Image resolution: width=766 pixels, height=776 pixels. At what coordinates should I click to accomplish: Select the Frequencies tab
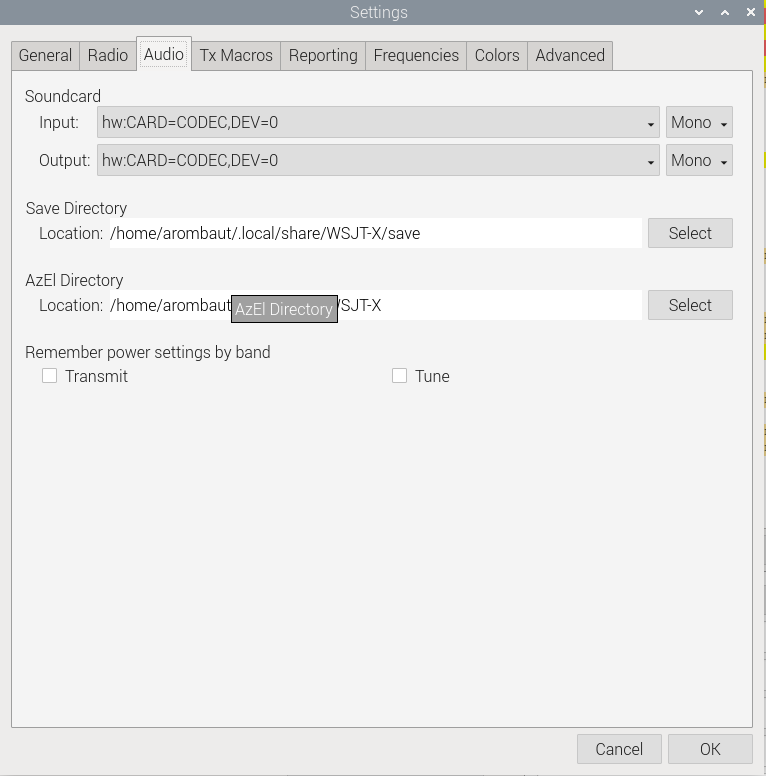point(416,55)
